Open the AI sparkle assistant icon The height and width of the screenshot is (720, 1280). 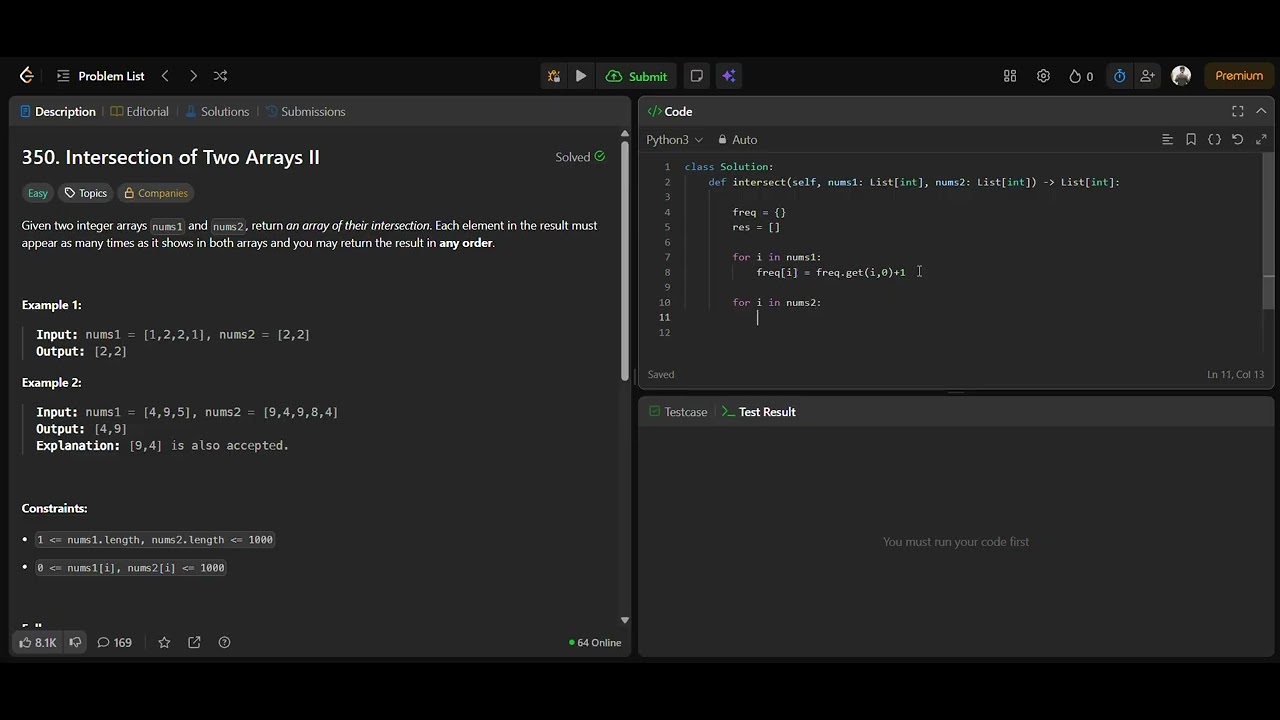728,76
